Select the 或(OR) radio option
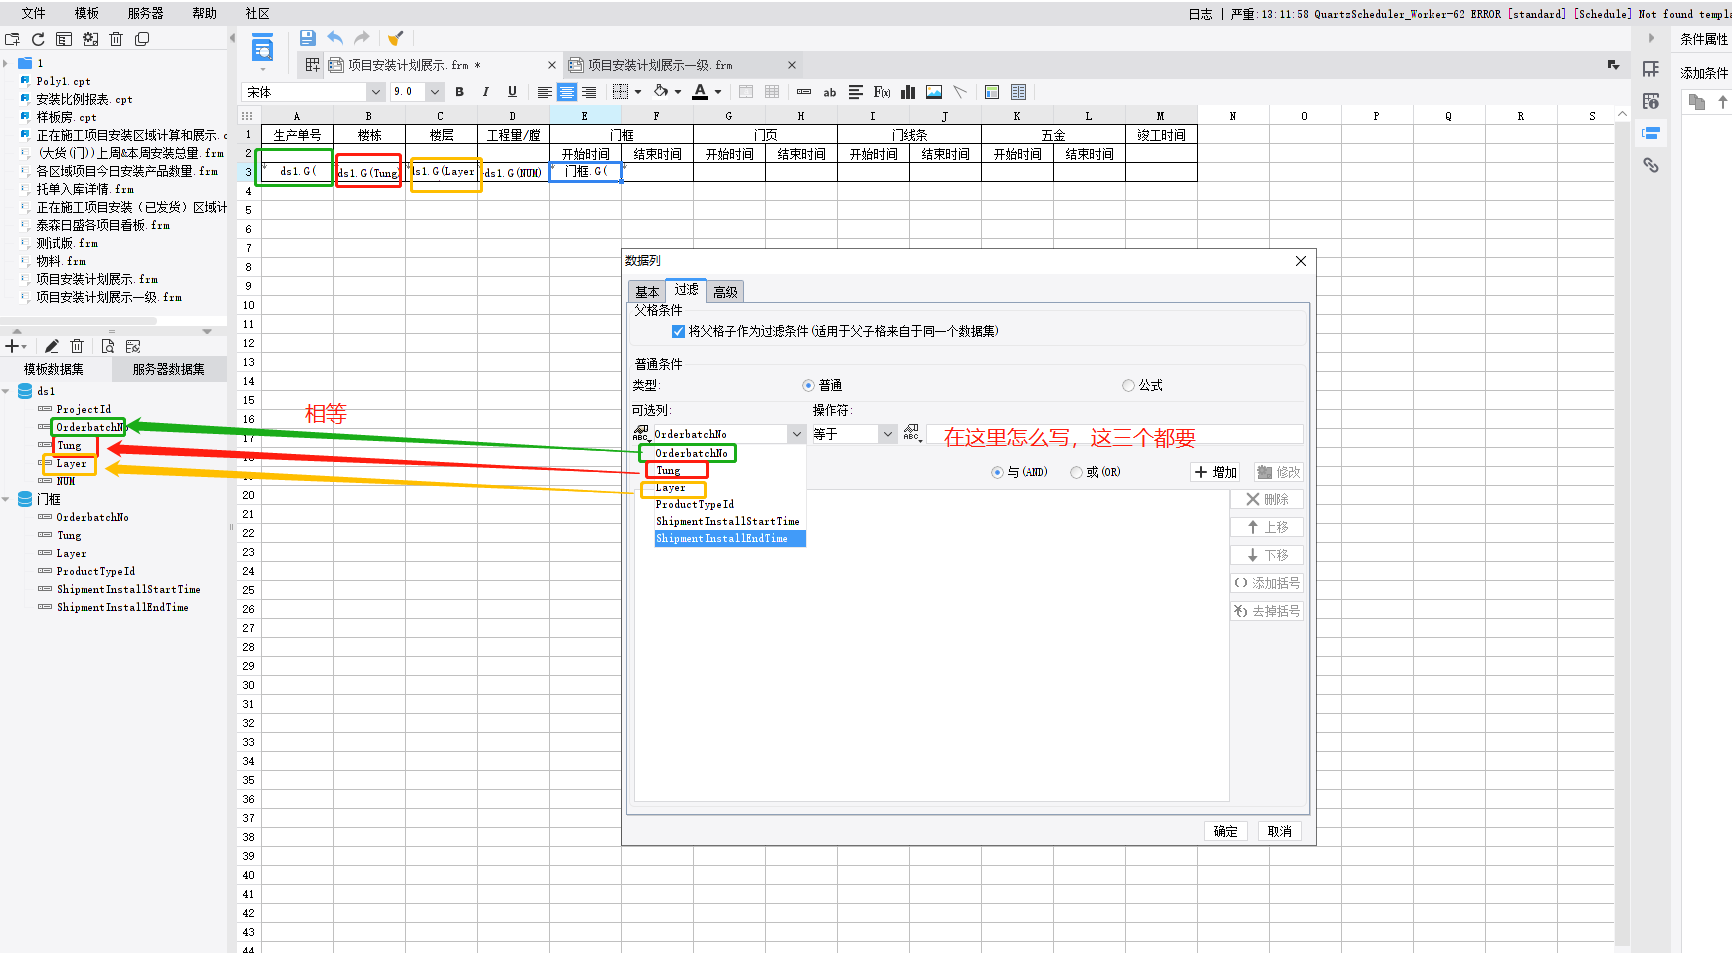 click(x=1076, y=472)
